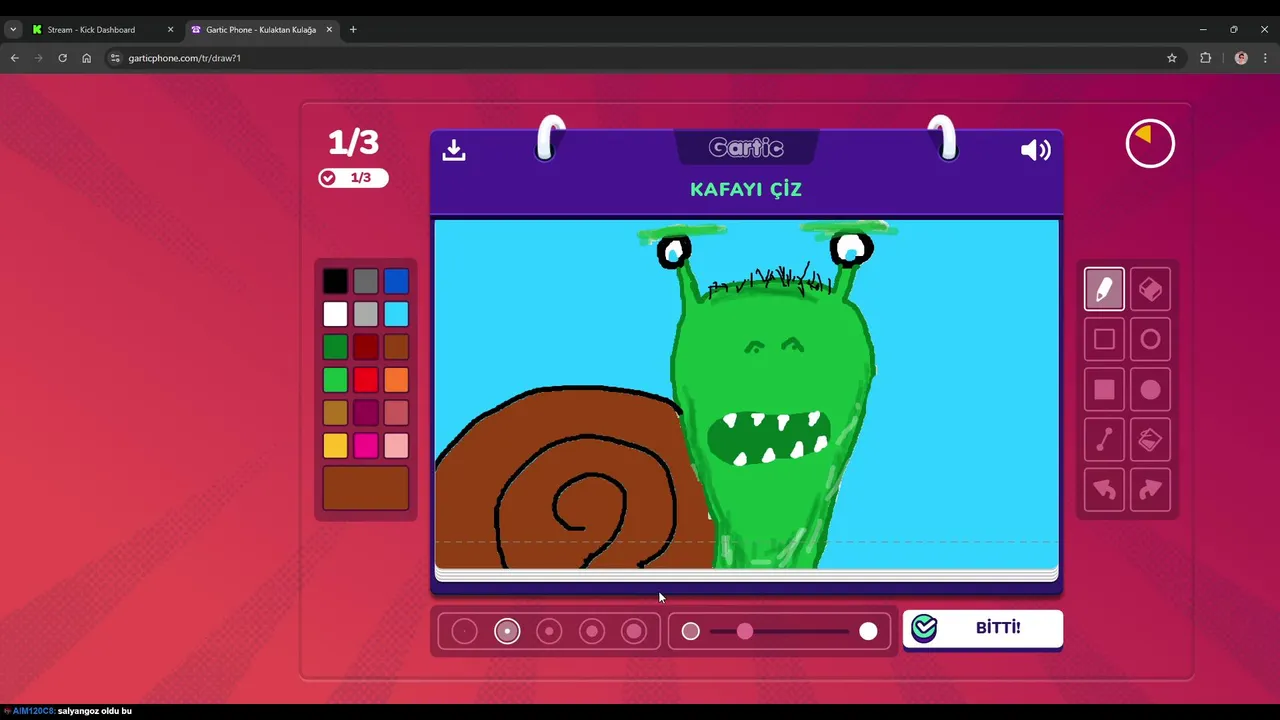Open a new browser tab

pos(353,30)
